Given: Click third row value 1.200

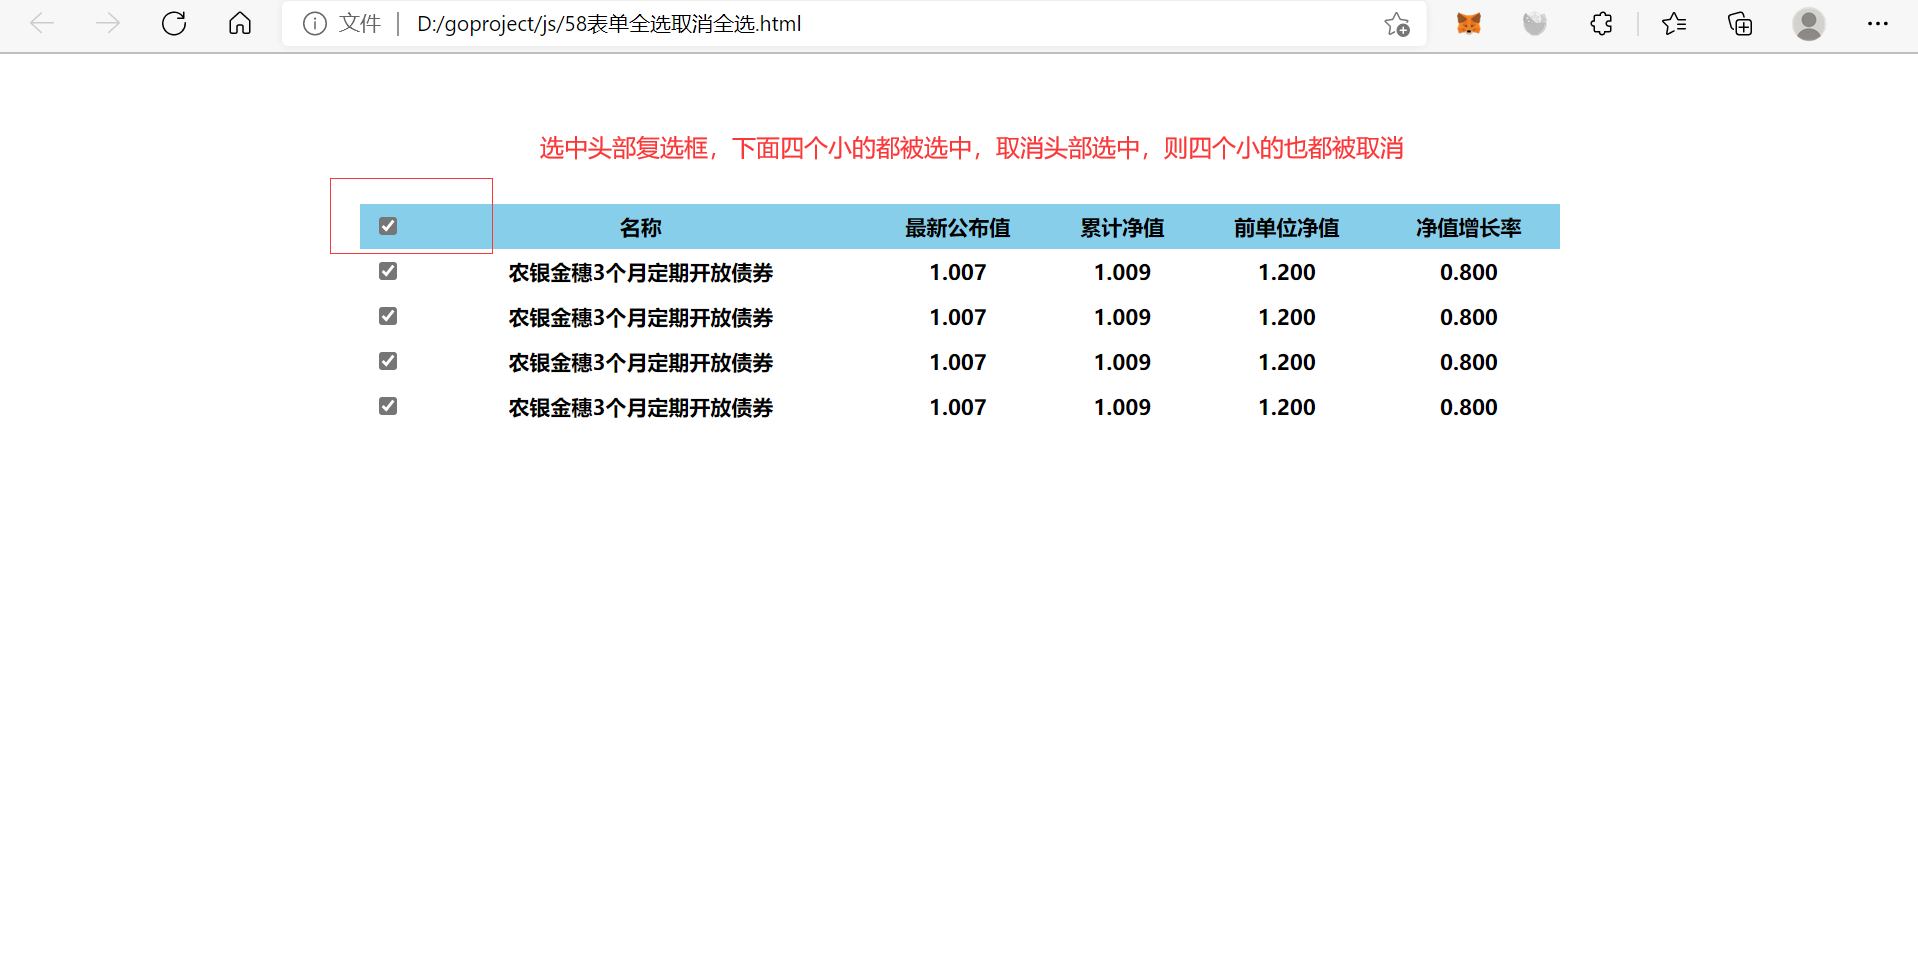Looking at the screenshot, I should coord(1287,362).
